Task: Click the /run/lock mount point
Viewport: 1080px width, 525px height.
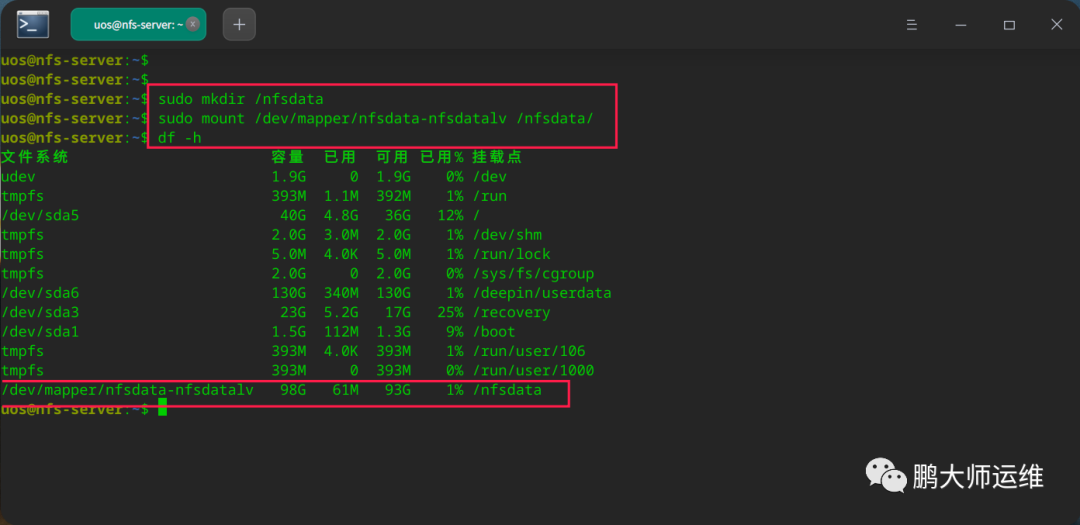Action: click(x=511, y=254)
